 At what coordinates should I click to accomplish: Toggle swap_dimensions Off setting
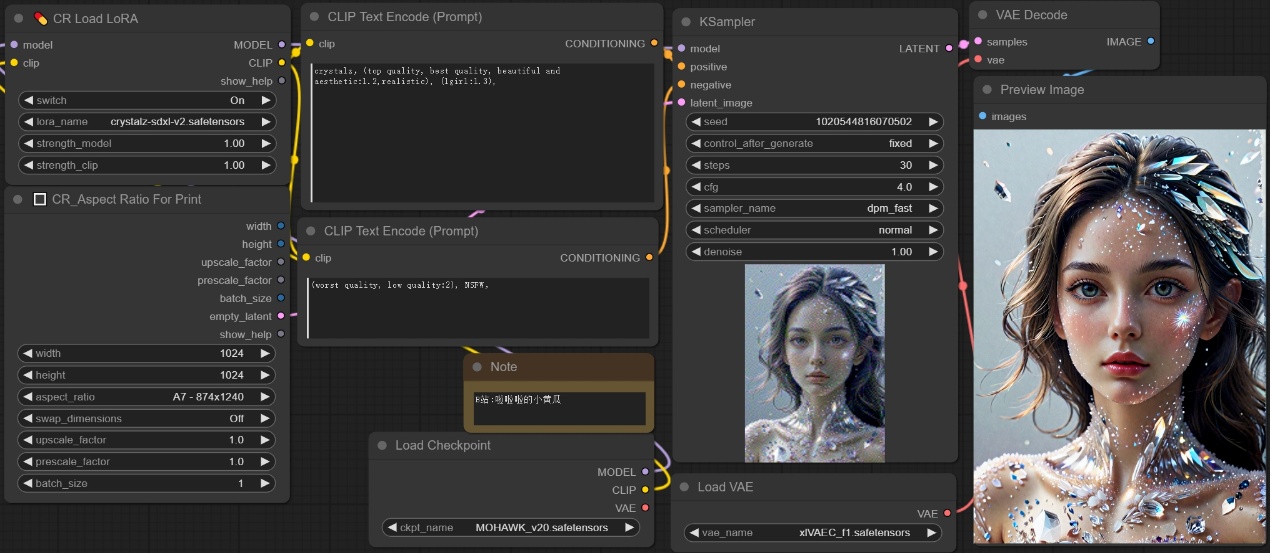[147, 418]
